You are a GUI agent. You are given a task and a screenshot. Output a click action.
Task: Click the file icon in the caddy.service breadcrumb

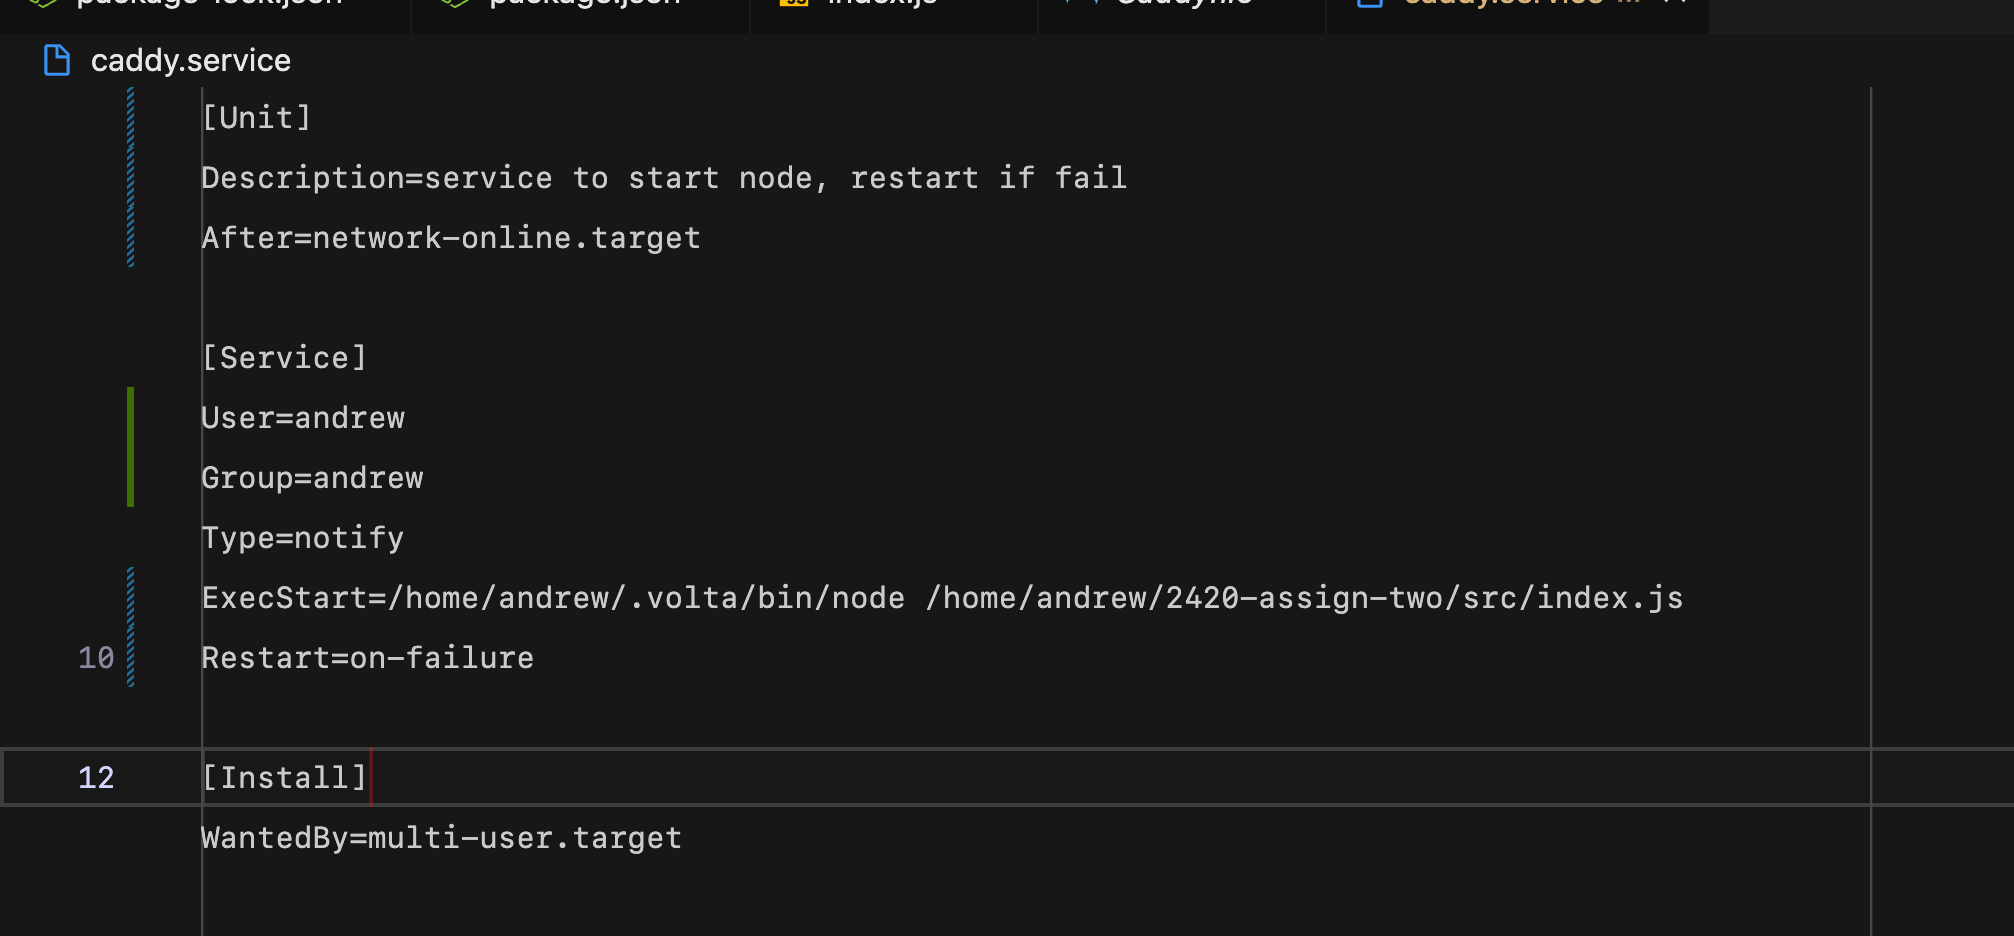[56, 60]
